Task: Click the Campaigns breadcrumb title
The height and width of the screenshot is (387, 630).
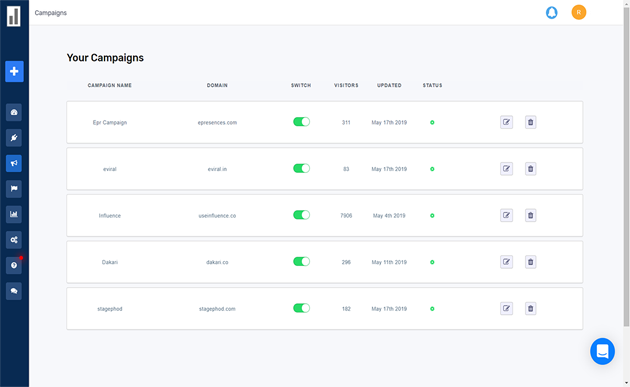Action: click(51, 13)
